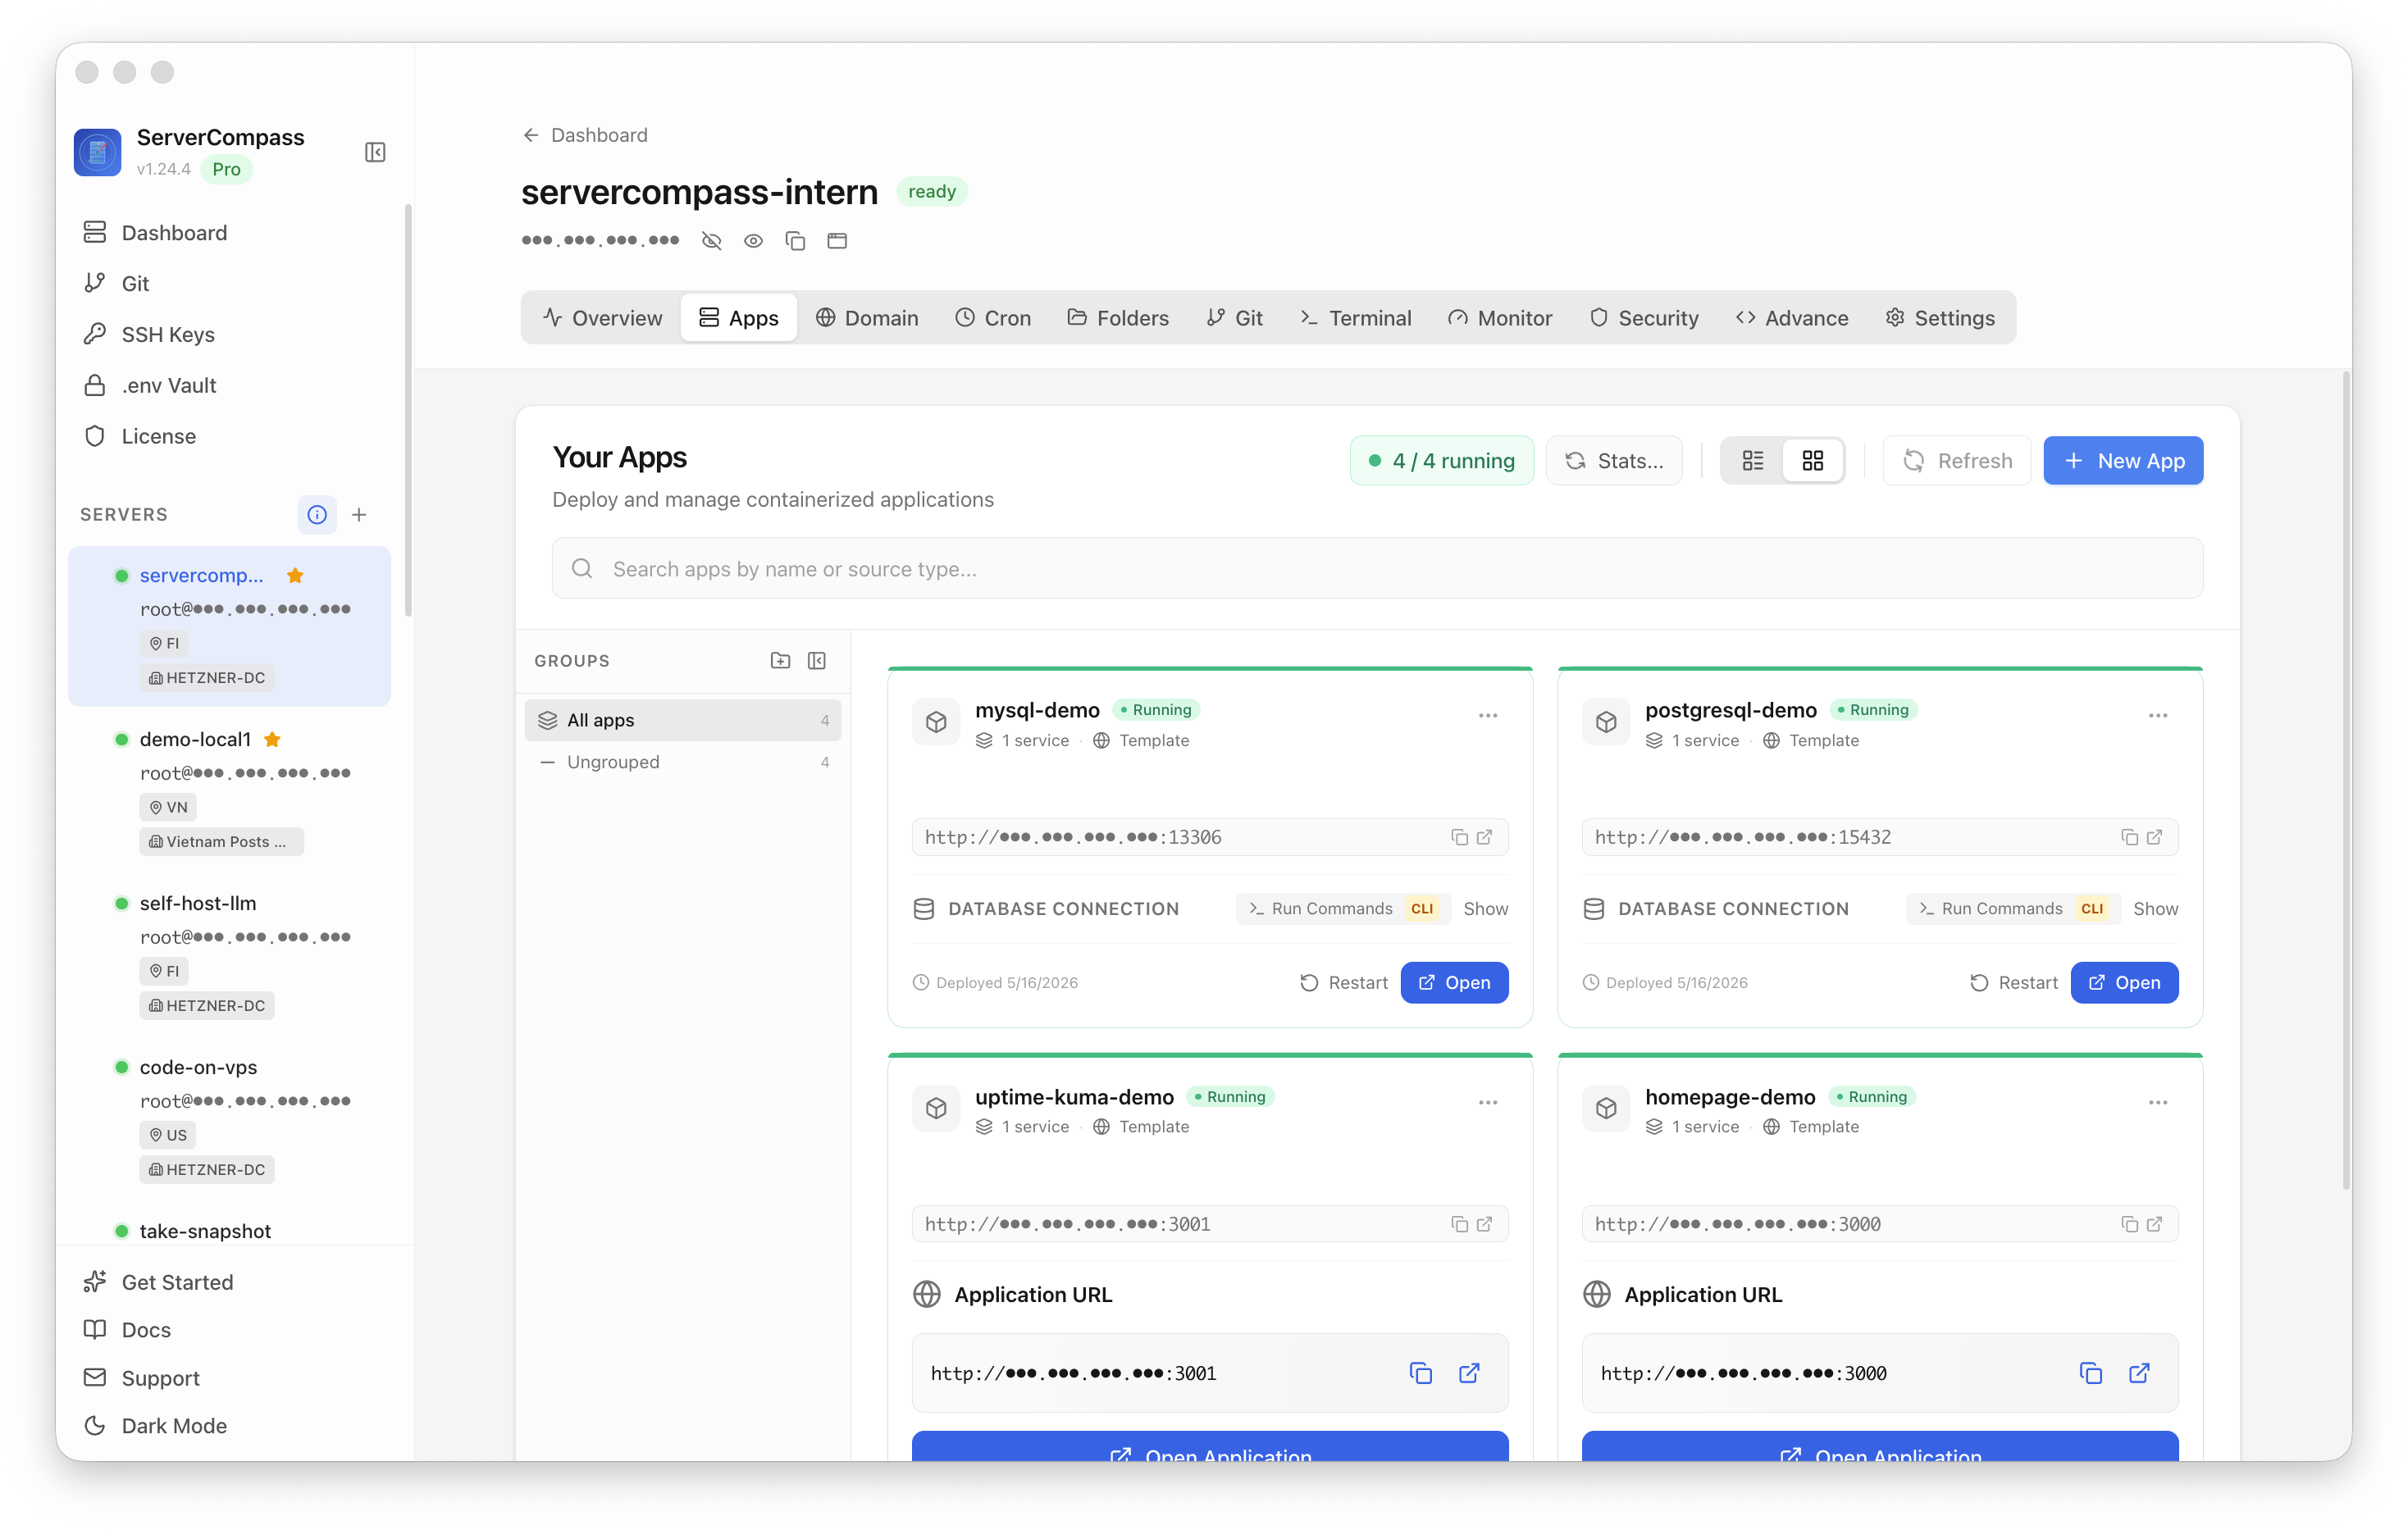Go back to Dashboard via arrow link
Viewport: 2408px width, 1530px height.
(585, 135)
